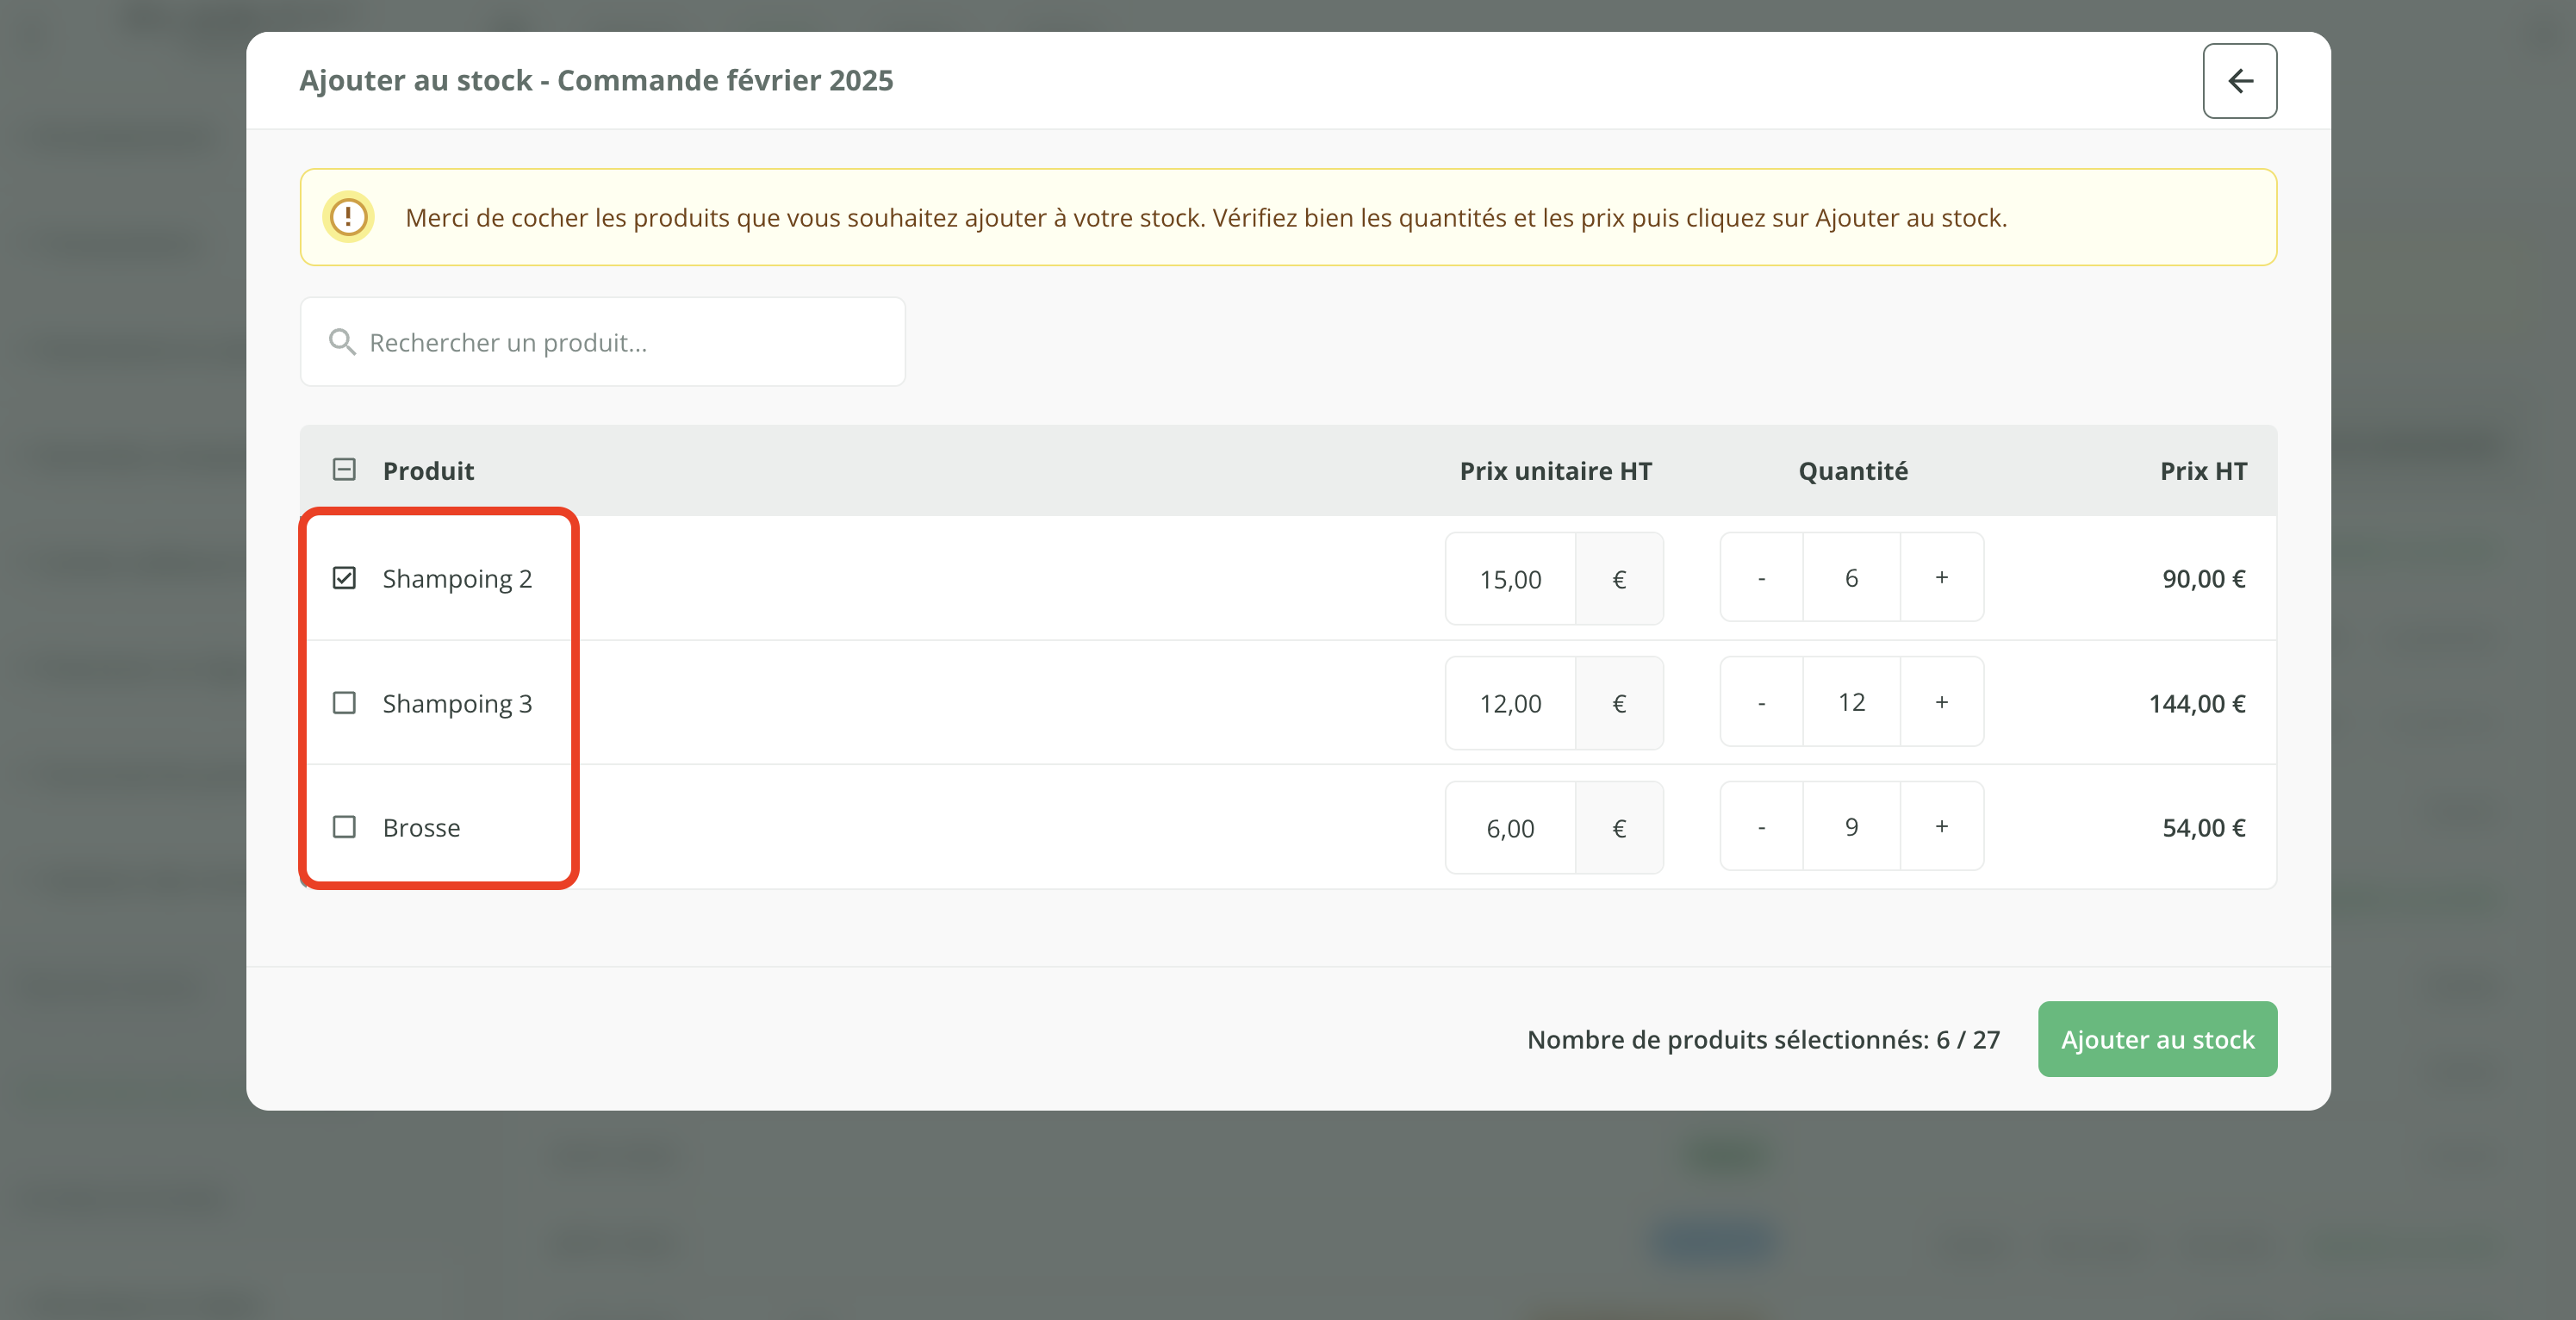Focus the Rechercher un produit search field
The height and width of the screenshot is (1320, 2576).
[620, 342]
